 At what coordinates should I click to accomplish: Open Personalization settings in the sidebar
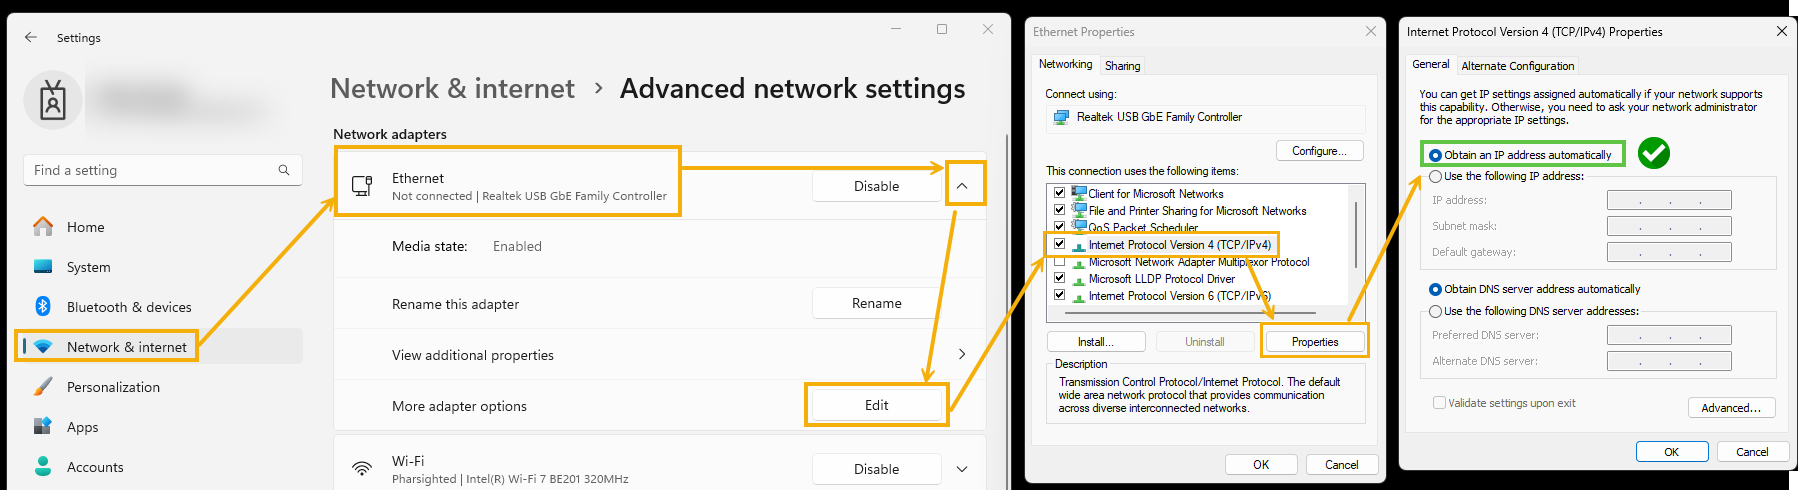click(x=160, y=387)
